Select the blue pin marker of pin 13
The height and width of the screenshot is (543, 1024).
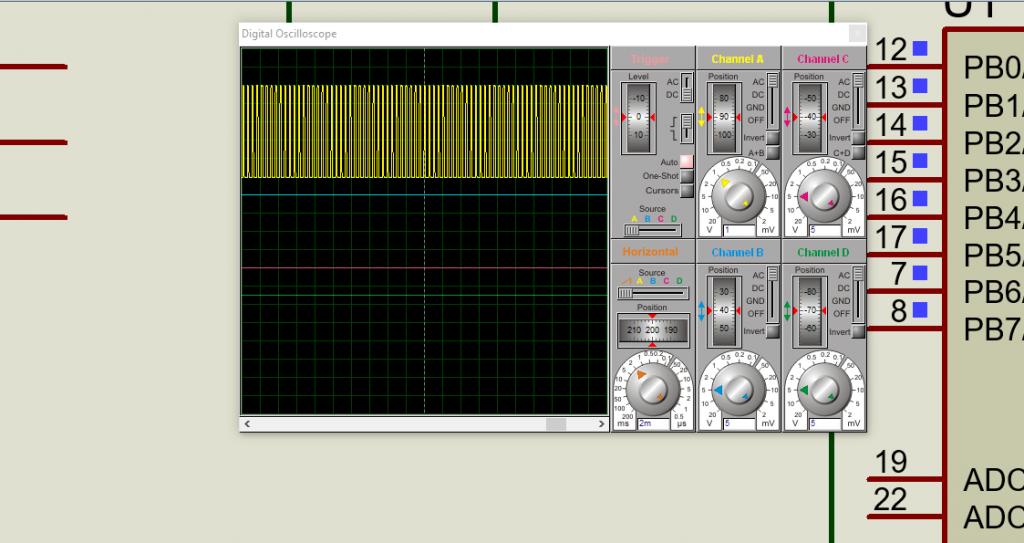[920, 86]
